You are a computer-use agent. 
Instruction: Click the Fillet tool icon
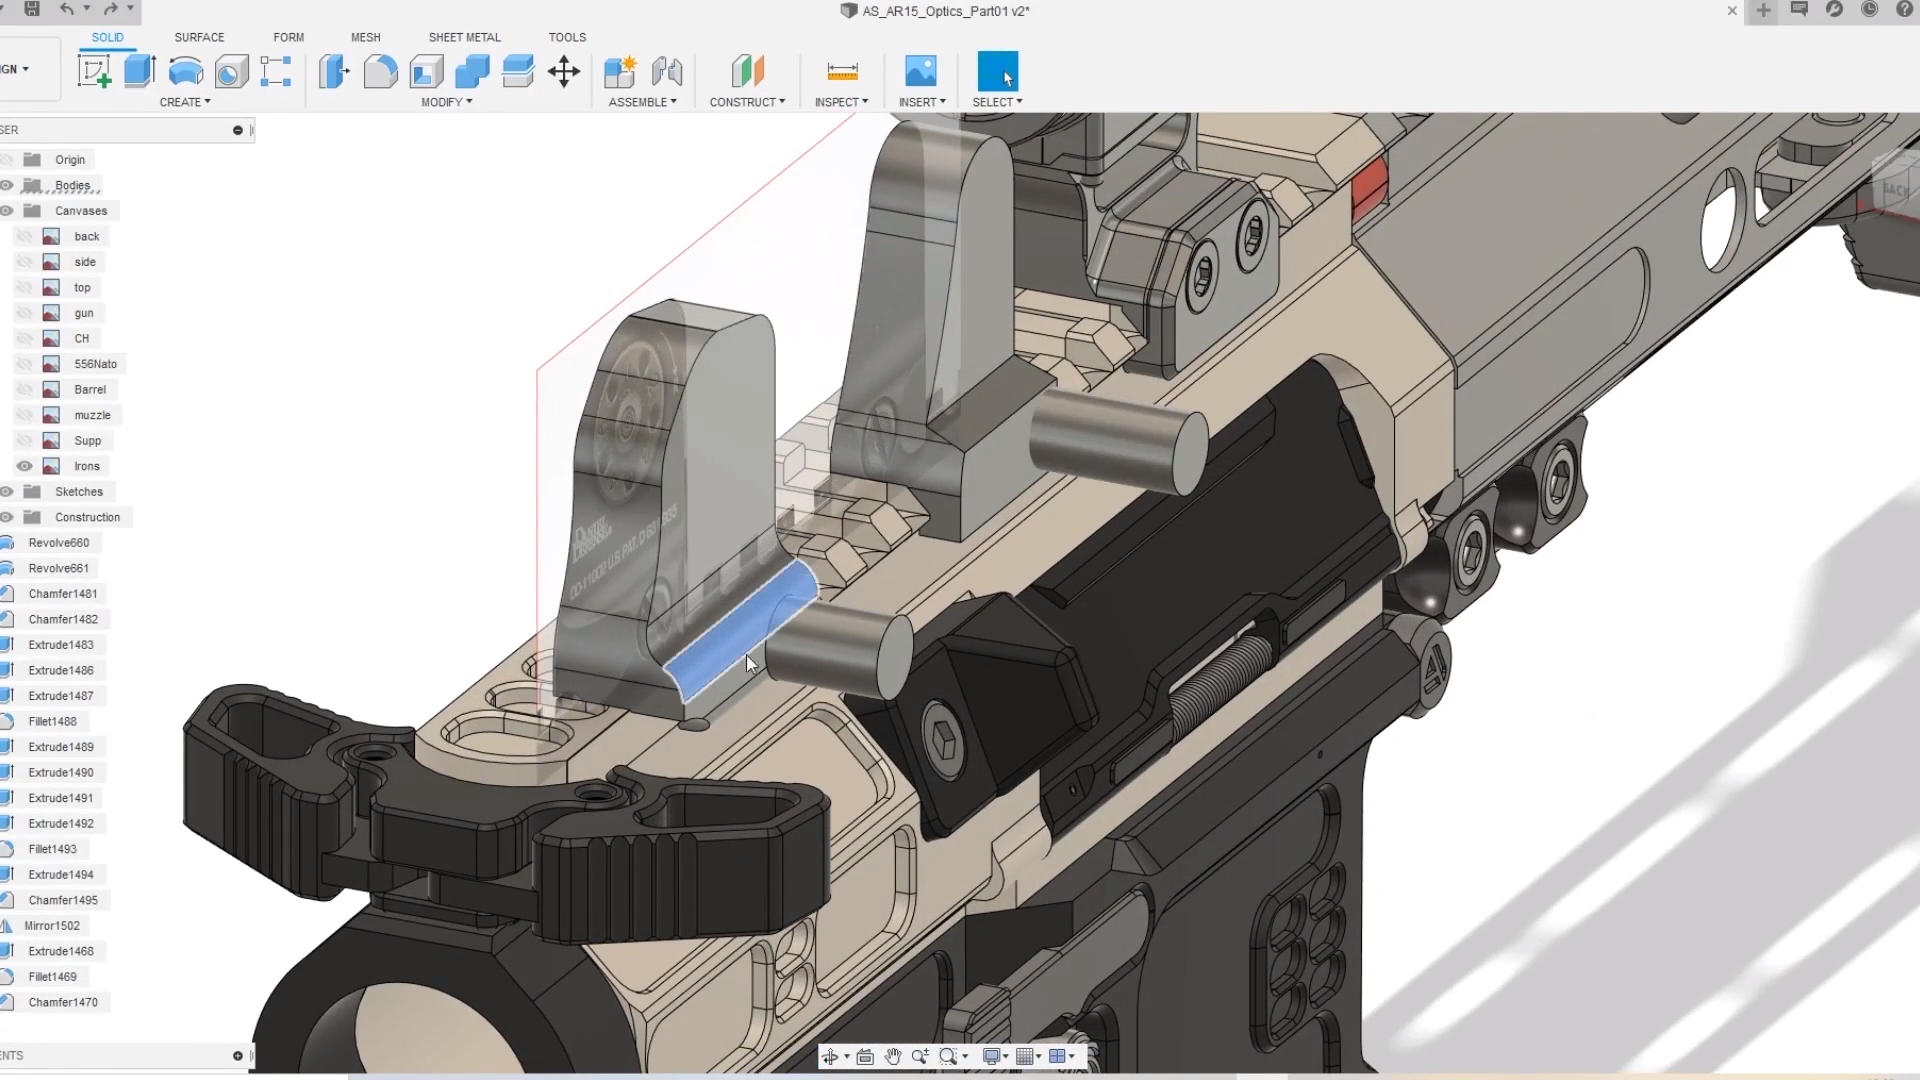380,71
